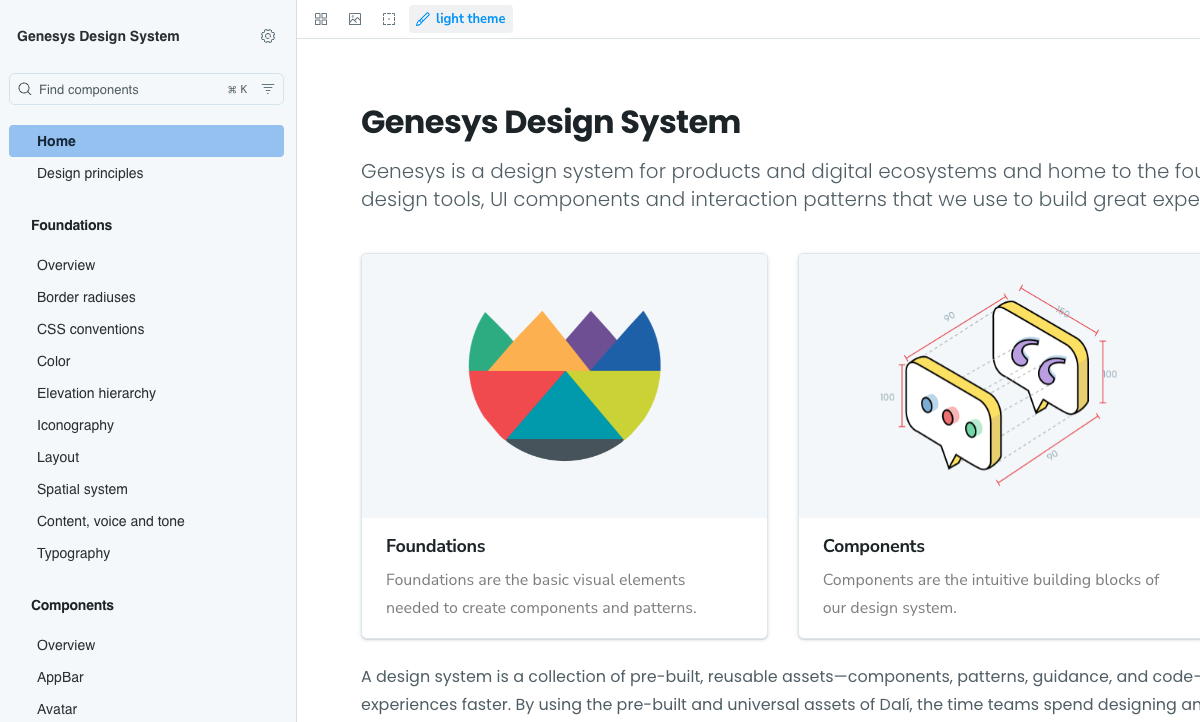Click the Elevation hierarchy entry
This screenshot has height=722, width=1200.
(x=96, y=393)
